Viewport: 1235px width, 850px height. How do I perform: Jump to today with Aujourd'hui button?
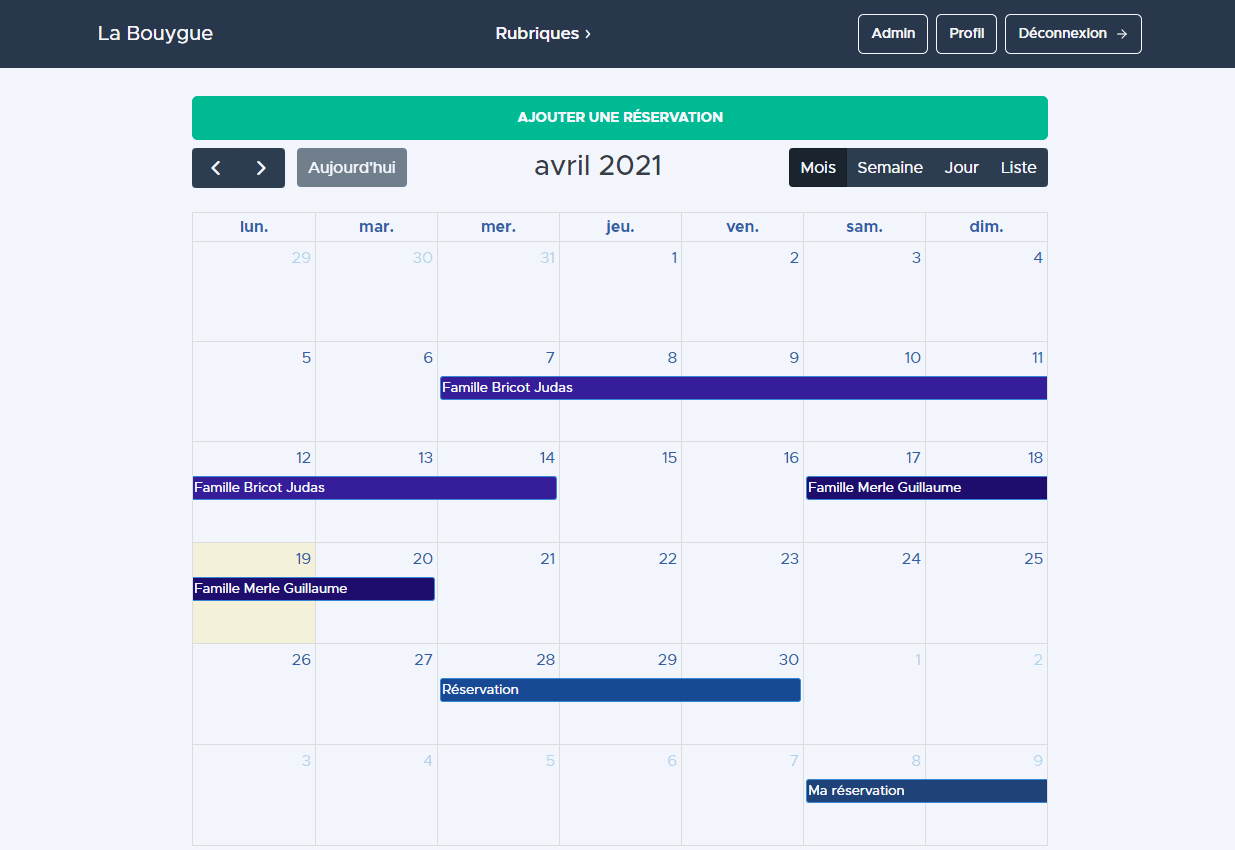(x=351, y=168)
